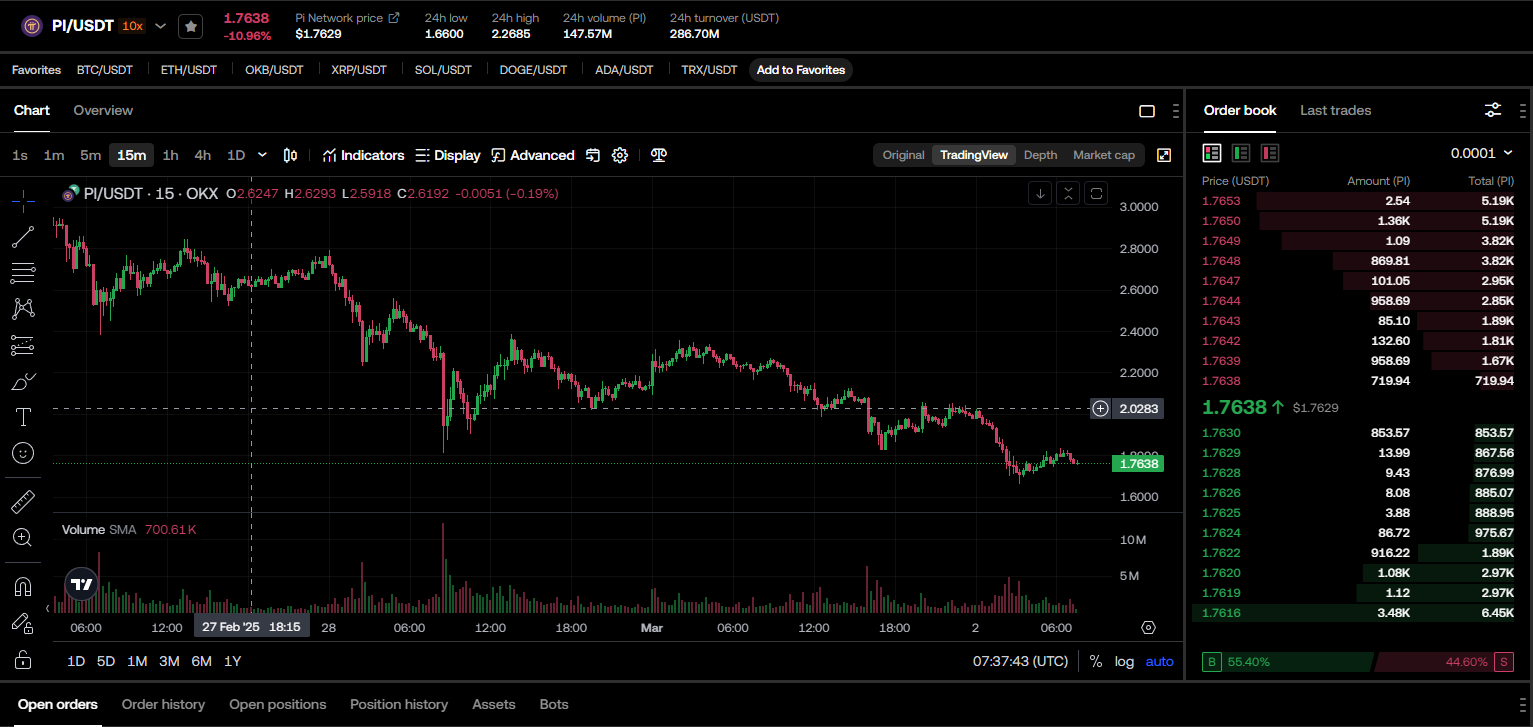Set chart range to 1Y
Screen dimensions: 1533x727
[232, 661]
